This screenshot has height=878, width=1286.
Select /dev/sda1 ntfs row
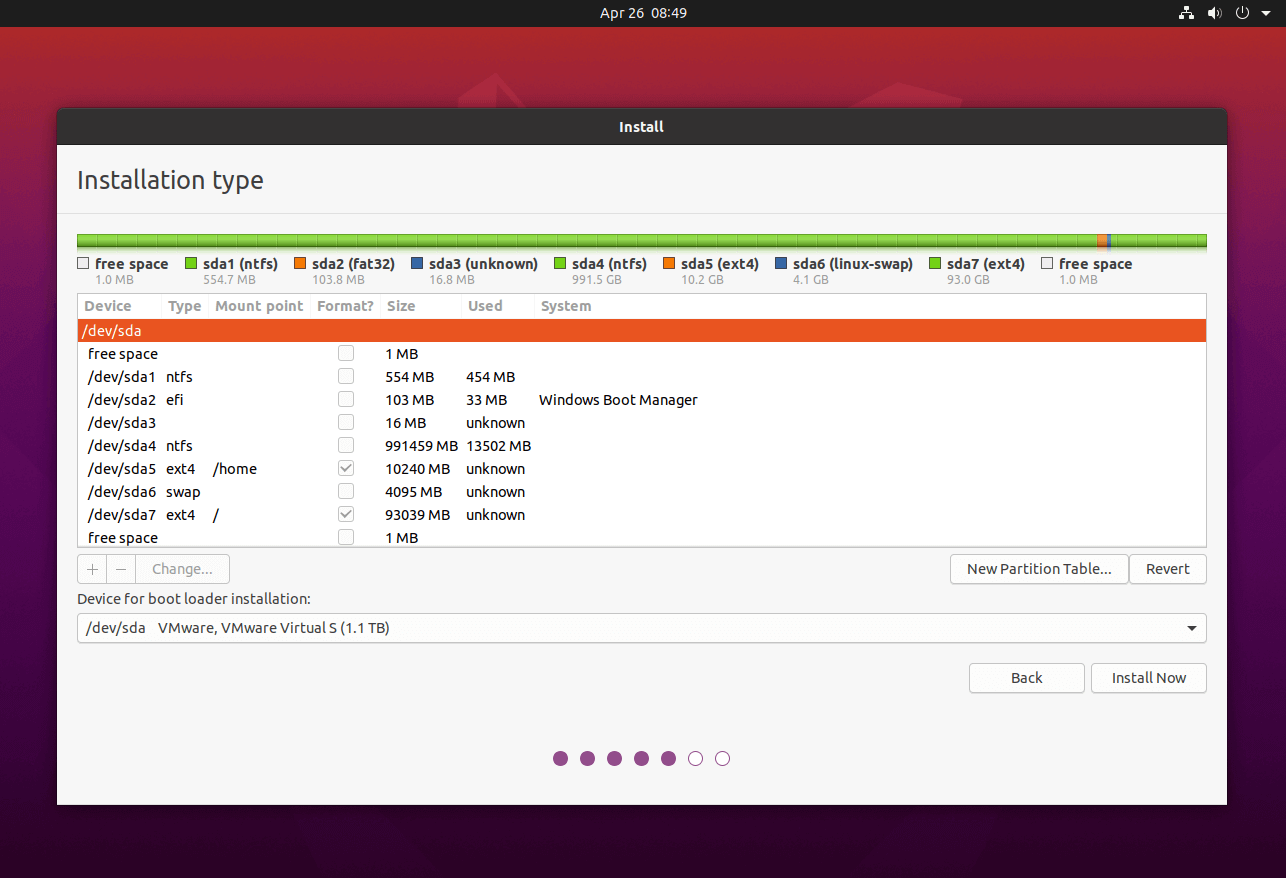(642, 377)
